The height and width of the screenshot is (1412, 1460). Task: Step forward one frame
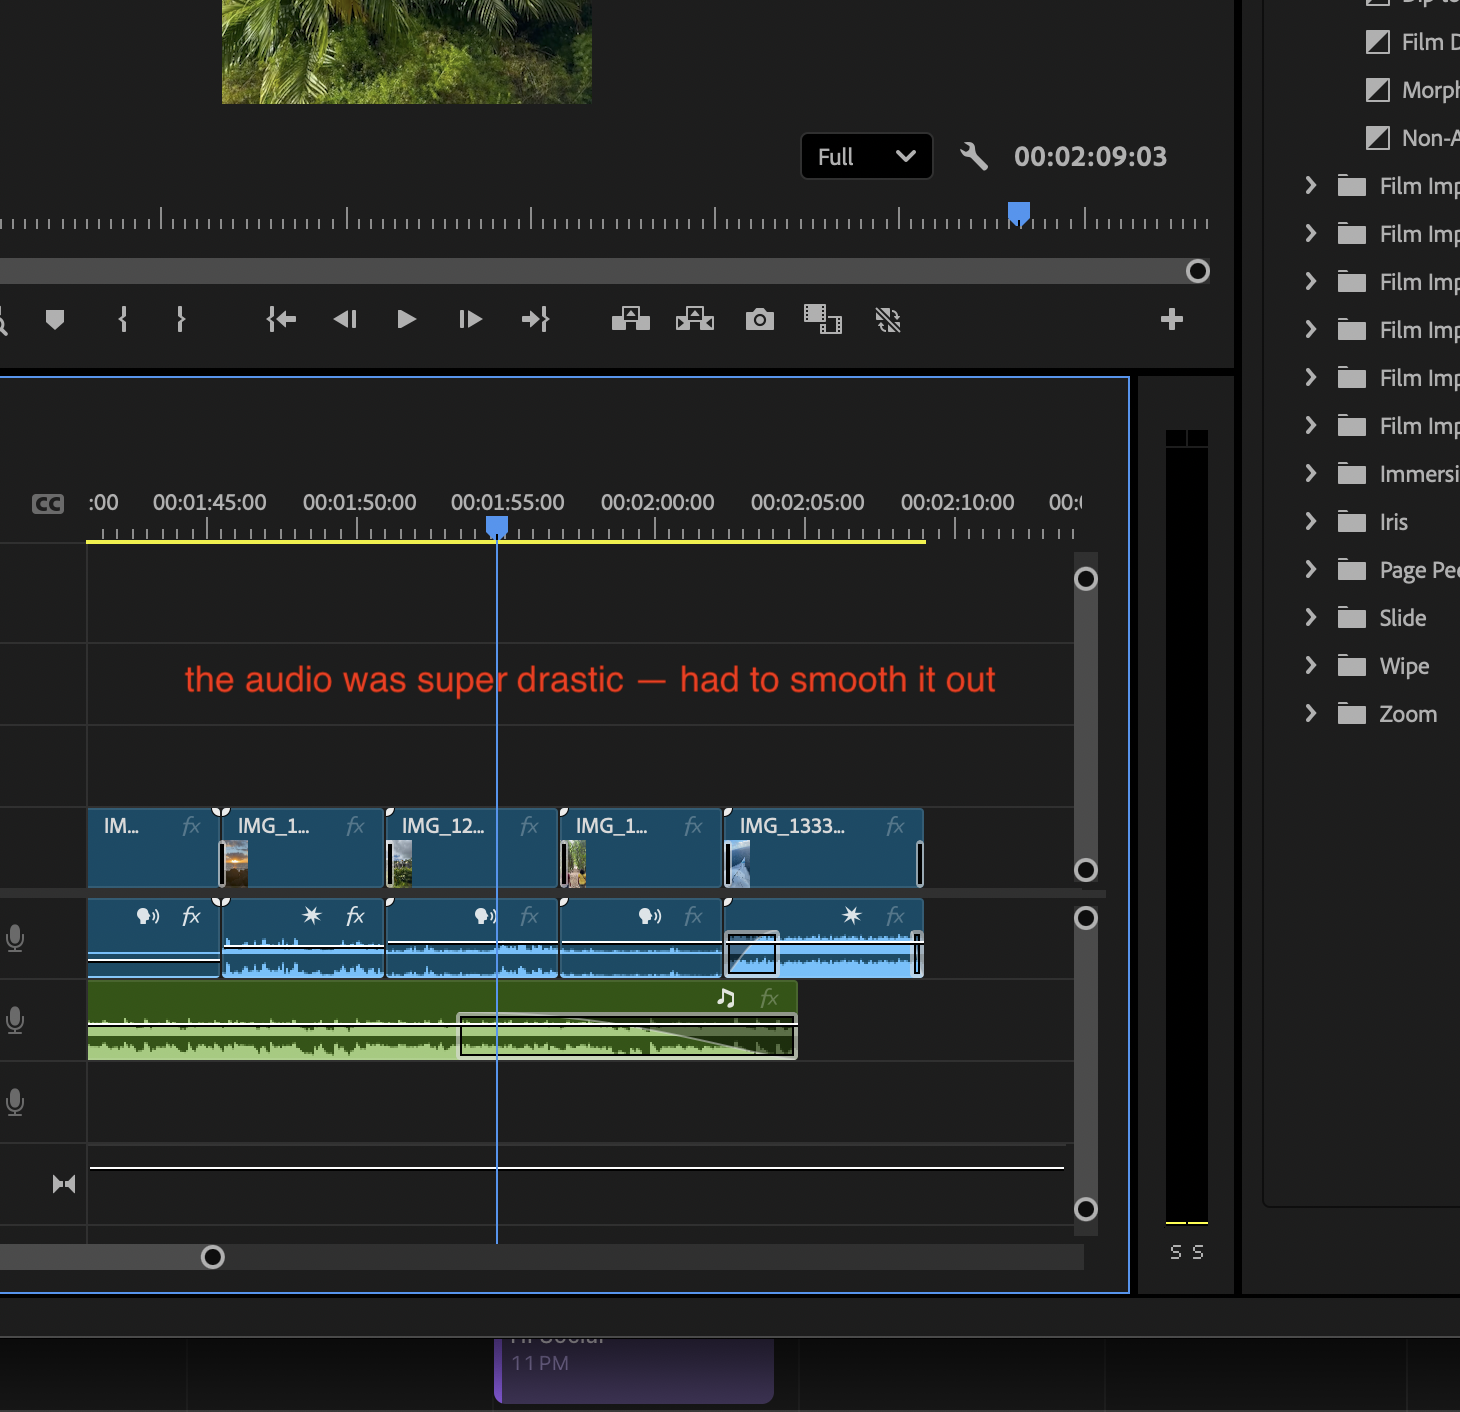tap(469, 319)
